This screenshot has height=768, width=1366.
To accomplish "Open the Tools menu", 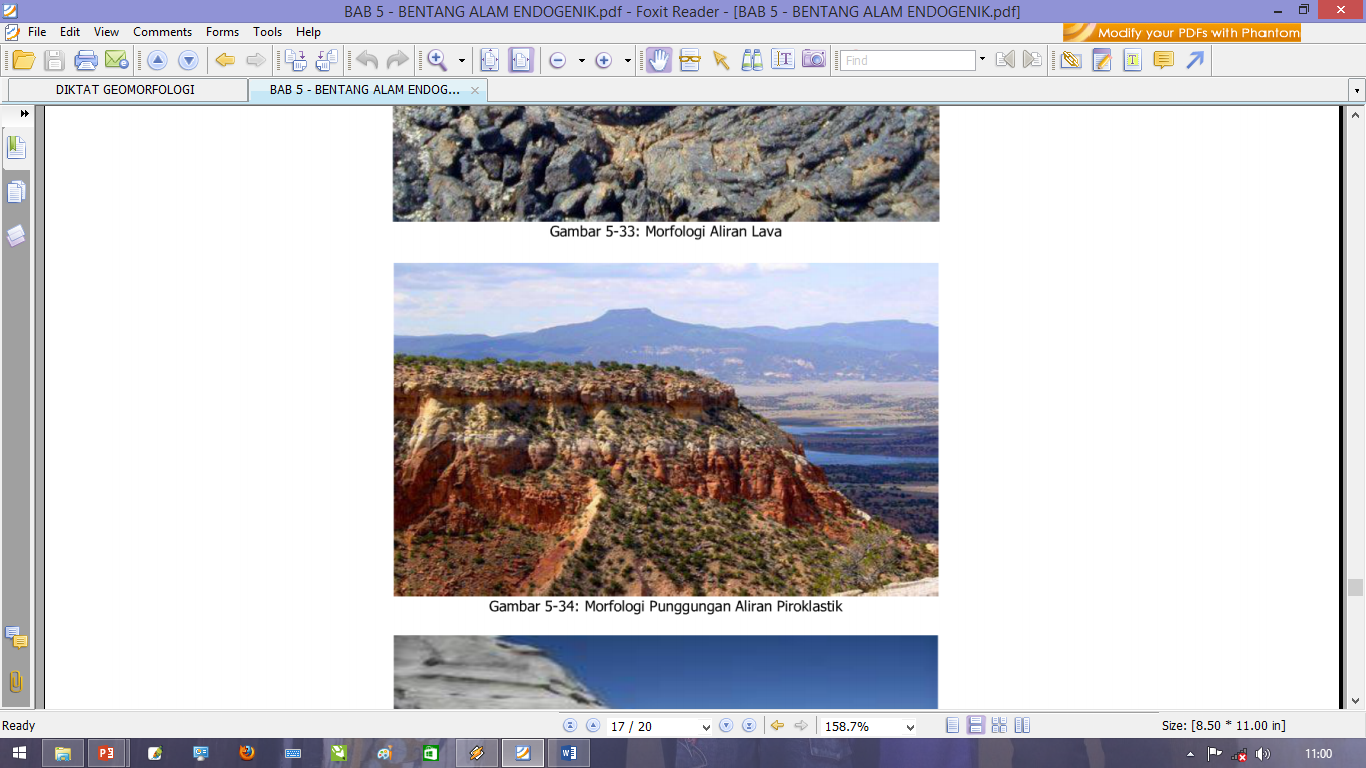I will 267,32.
